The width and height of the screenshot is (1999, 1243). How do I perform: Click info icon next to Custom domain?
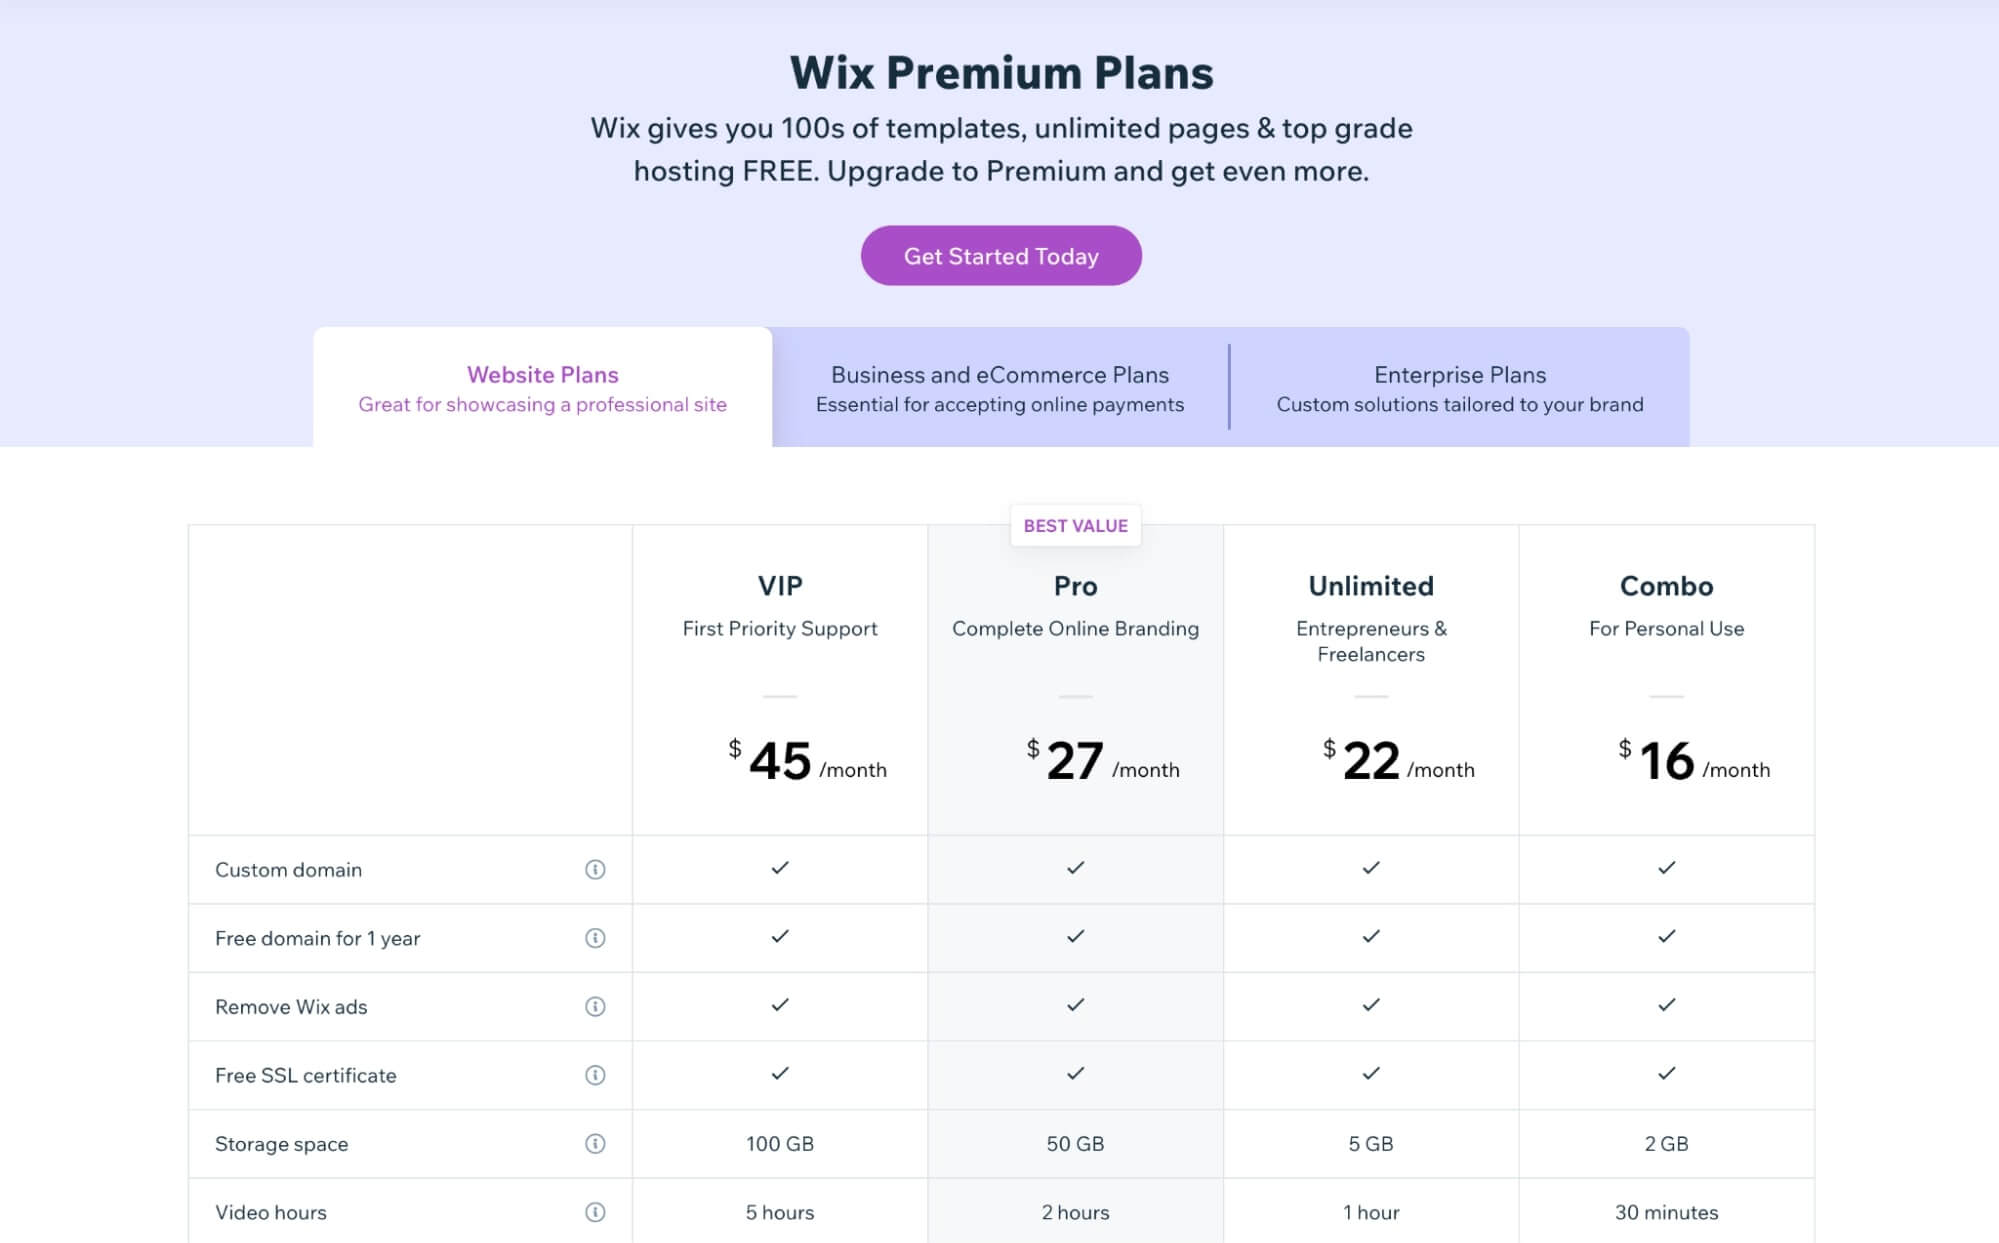[x=595, y=869]
